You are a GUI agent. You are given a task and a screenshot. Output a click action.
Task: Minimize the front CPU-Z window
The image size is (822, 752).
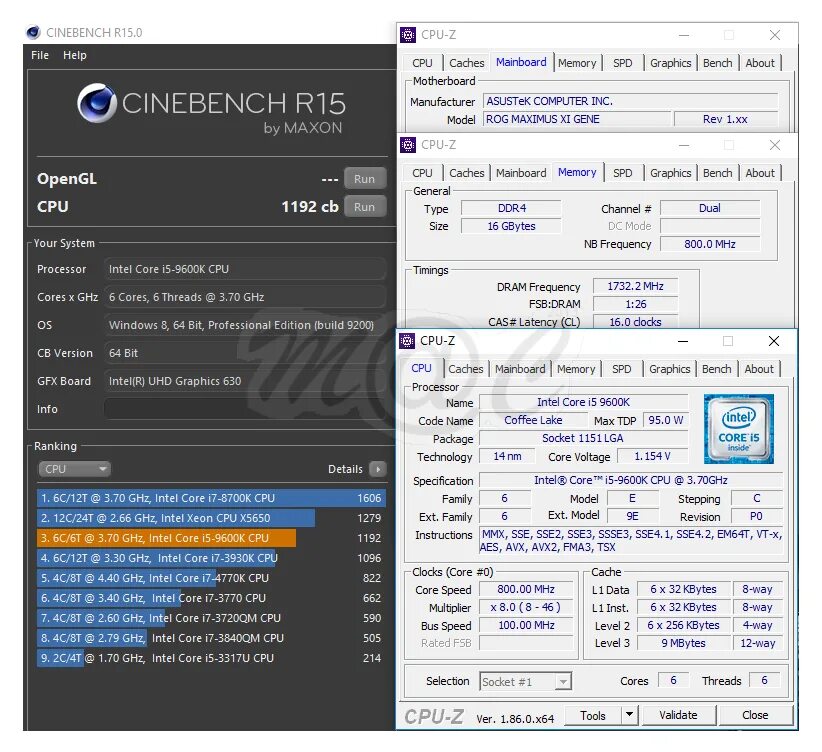click(683, 341)
